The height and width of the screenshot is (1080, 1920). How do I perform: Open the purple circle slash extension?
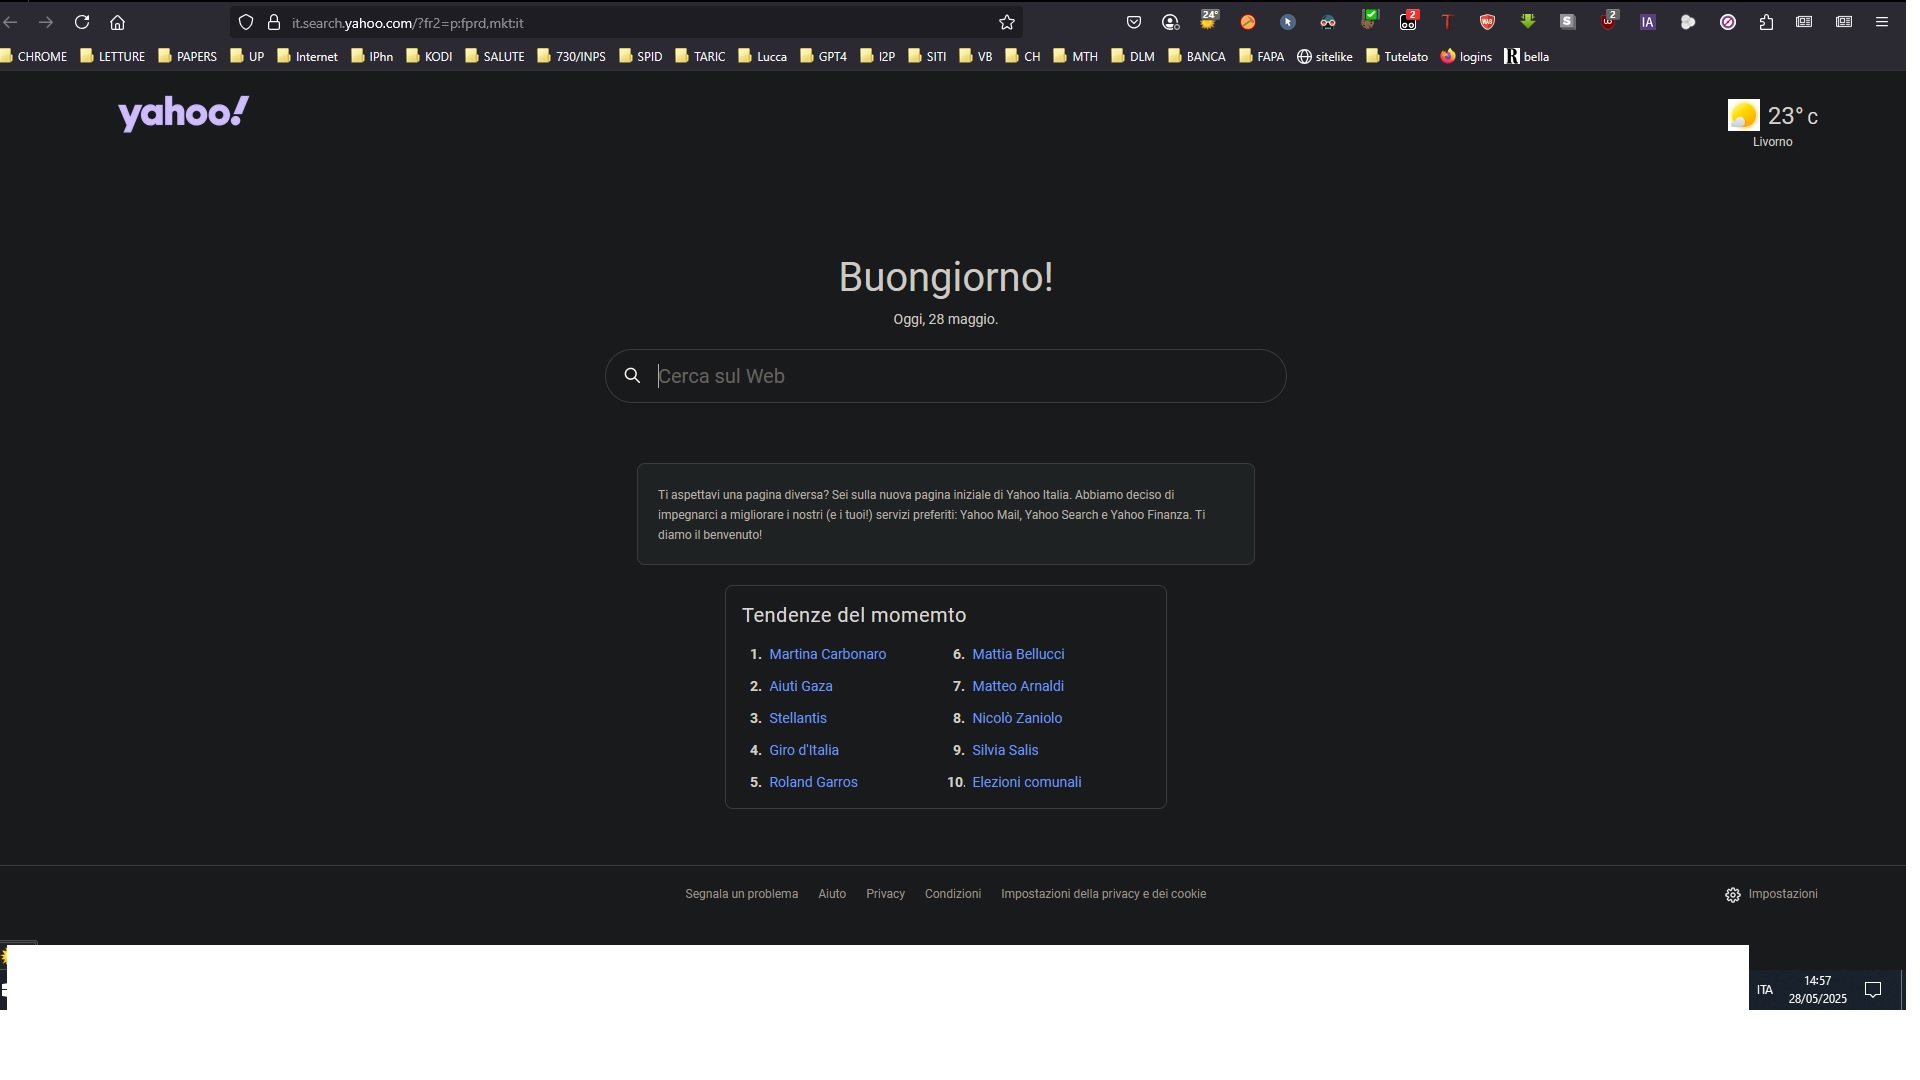1728,22
